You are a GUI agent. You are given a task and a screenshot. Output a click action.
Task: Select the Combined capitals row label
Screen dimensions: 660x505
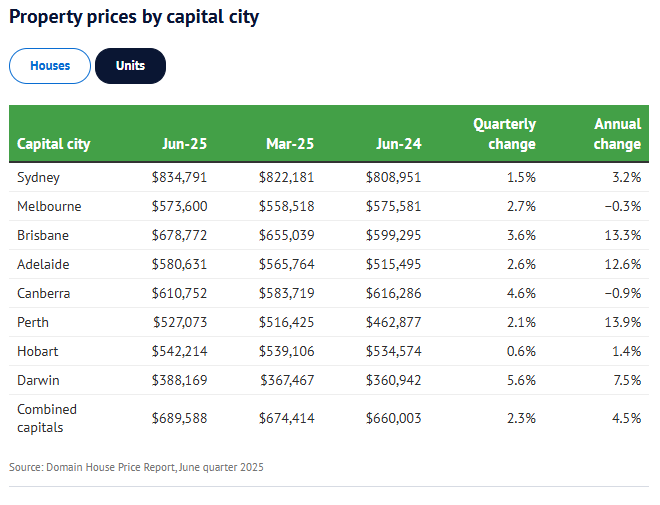47,418
